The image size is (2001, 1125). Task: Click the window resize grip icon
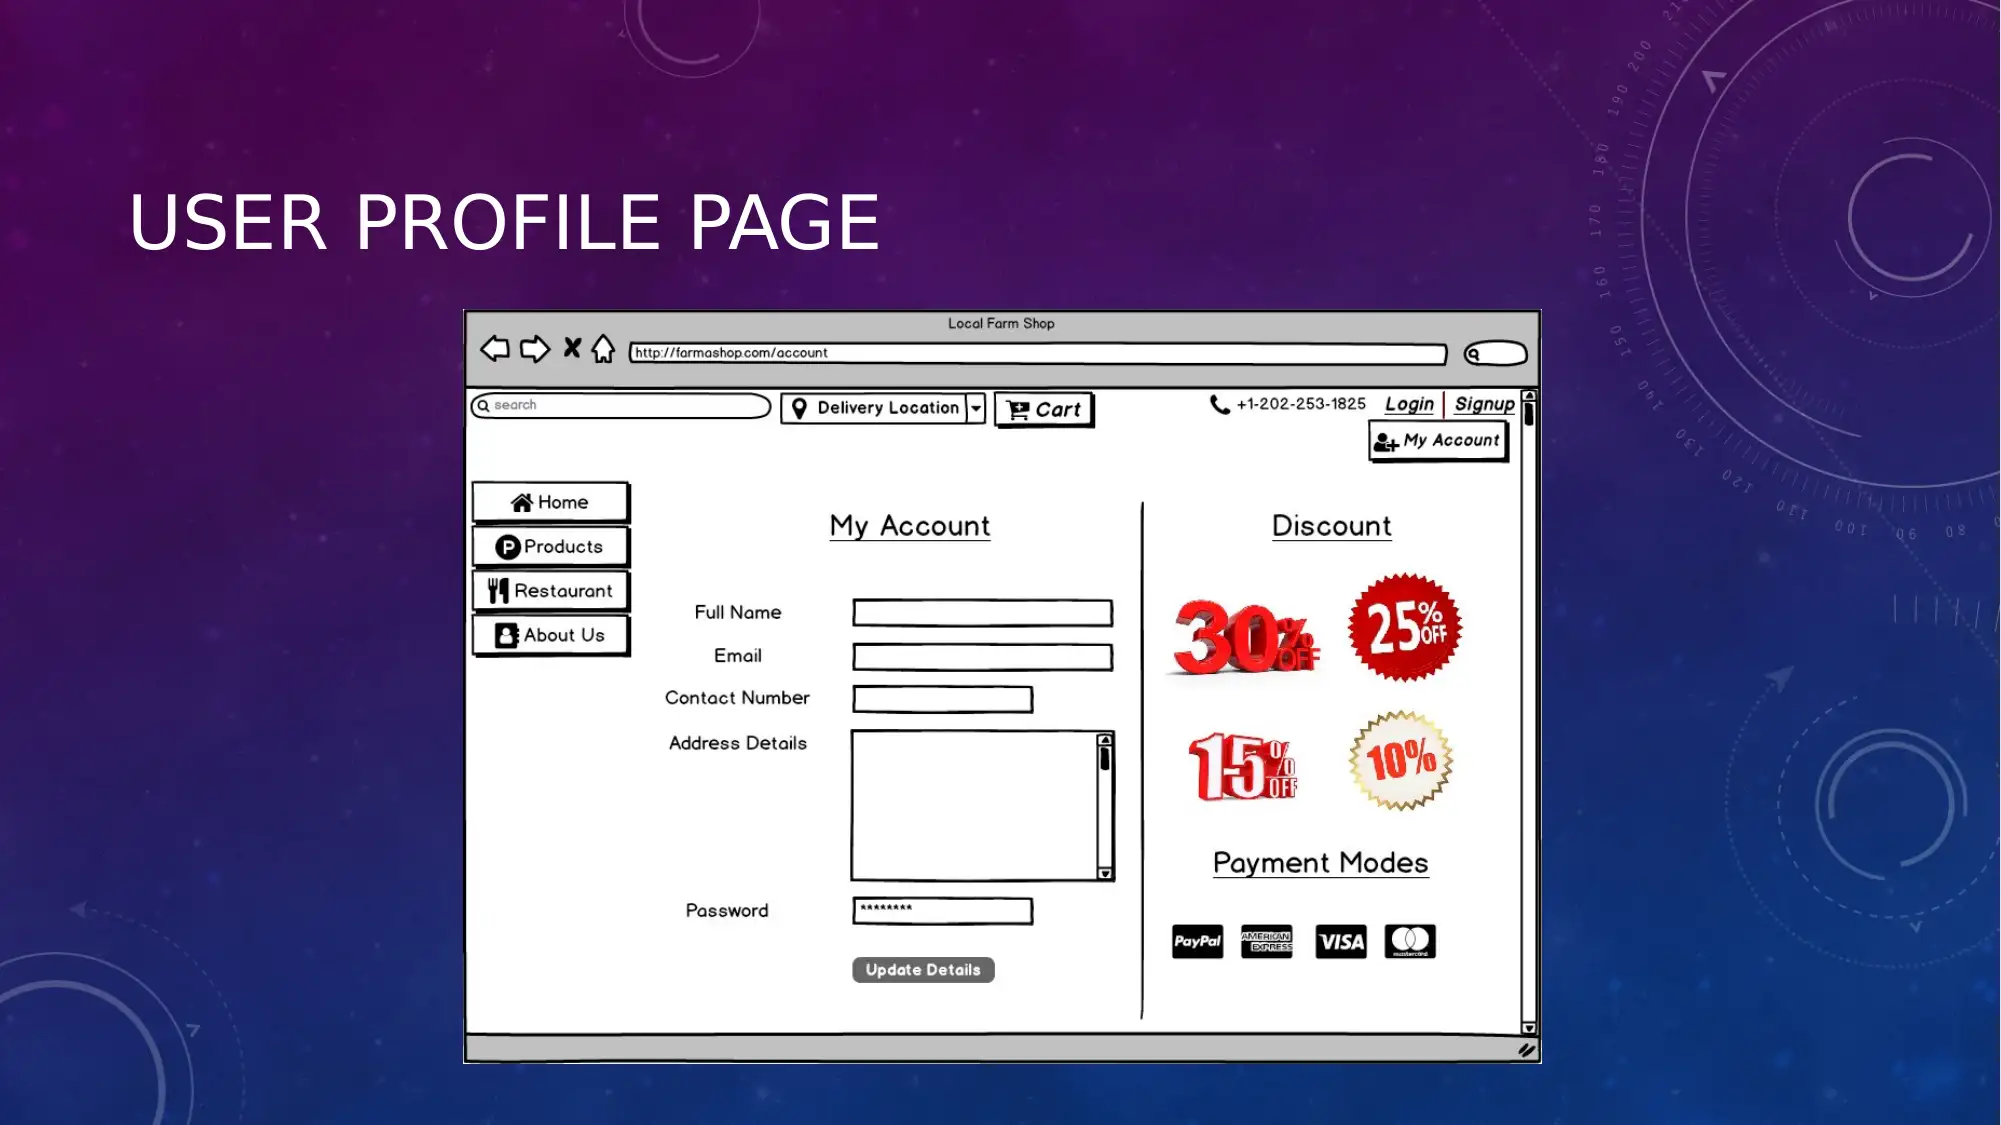pyautogui.click(x=1527, y=1050)
